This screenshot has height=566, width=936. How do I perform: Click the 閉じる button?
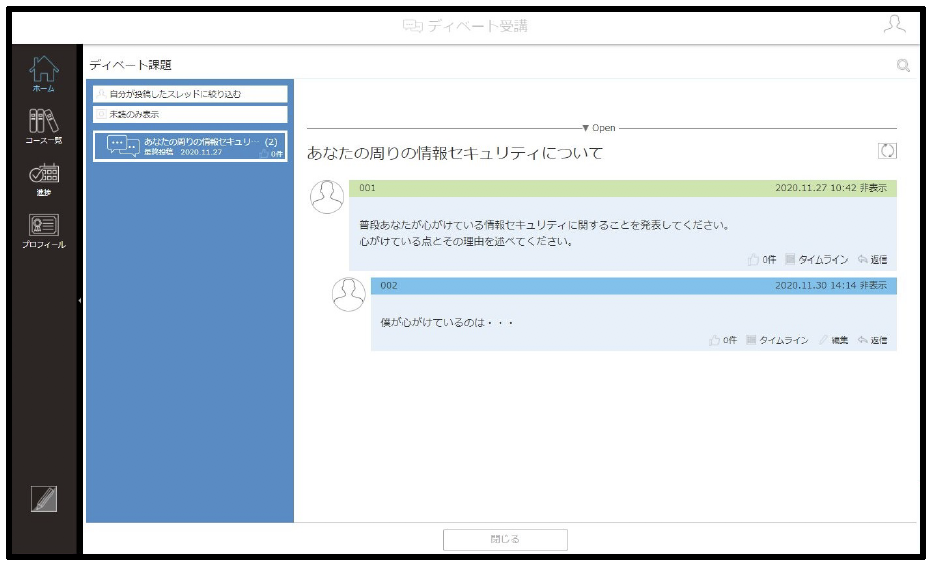[x=505, y=539]
